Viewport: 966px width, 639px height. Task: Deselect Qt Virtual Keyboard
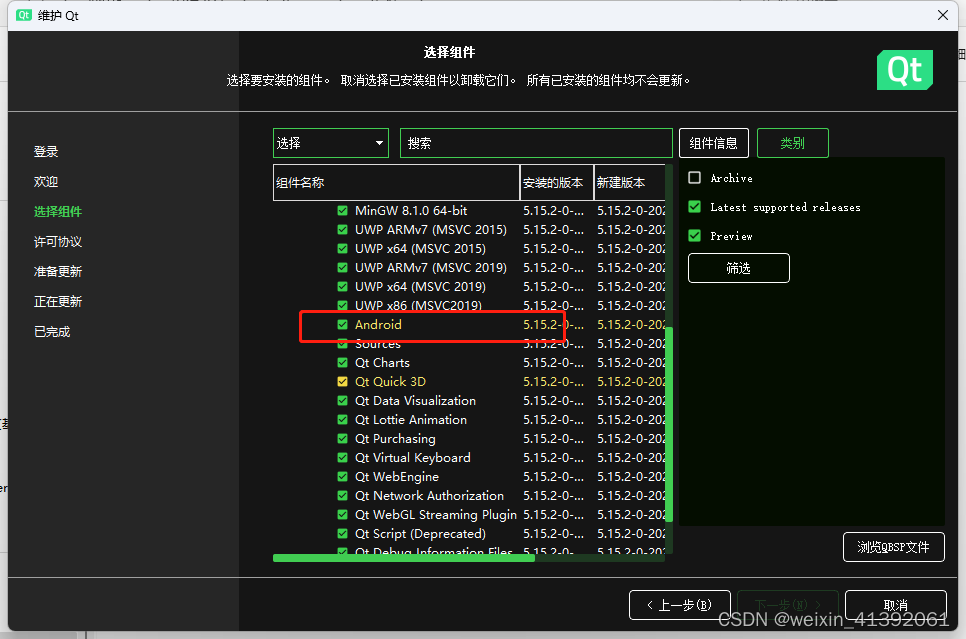coord(341,457)
